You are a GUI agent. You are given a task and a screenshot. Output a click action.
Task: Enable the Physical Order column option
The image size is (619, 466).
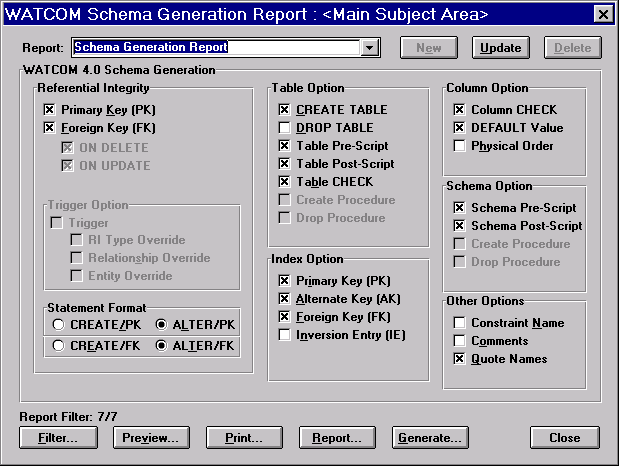point(459,146)
